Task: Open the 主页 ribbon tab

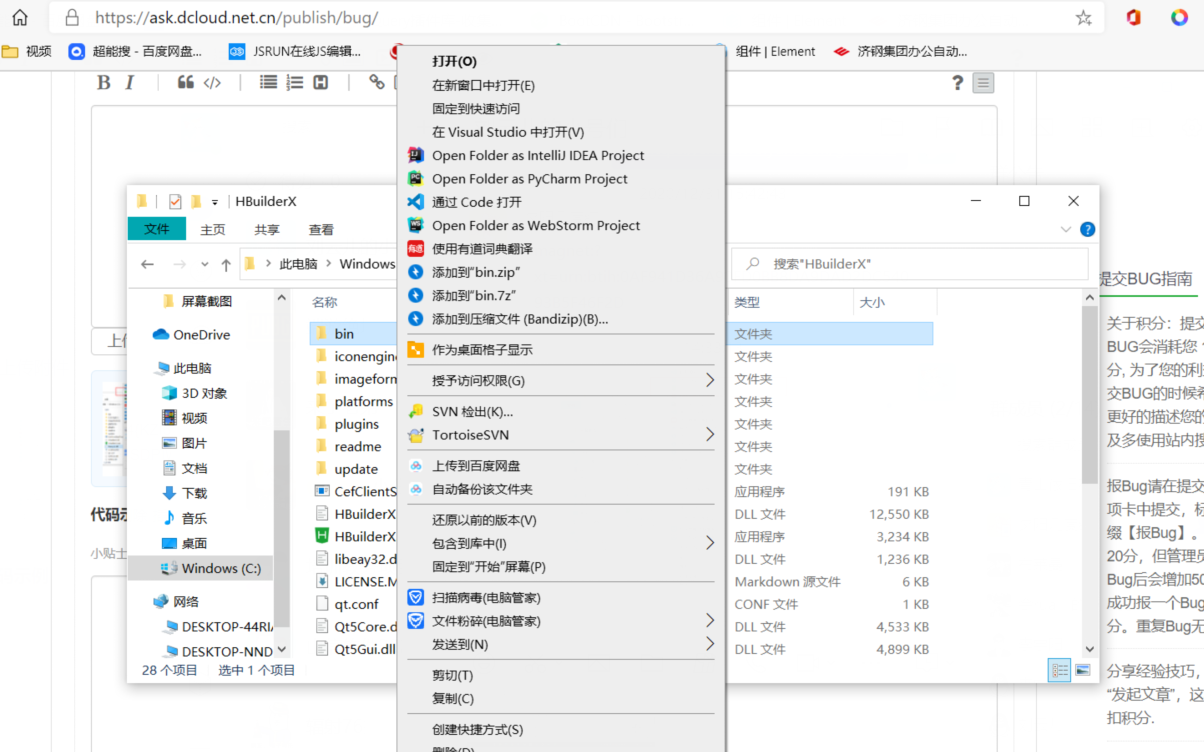Action: pyautogui.click(x=213, y=229)
